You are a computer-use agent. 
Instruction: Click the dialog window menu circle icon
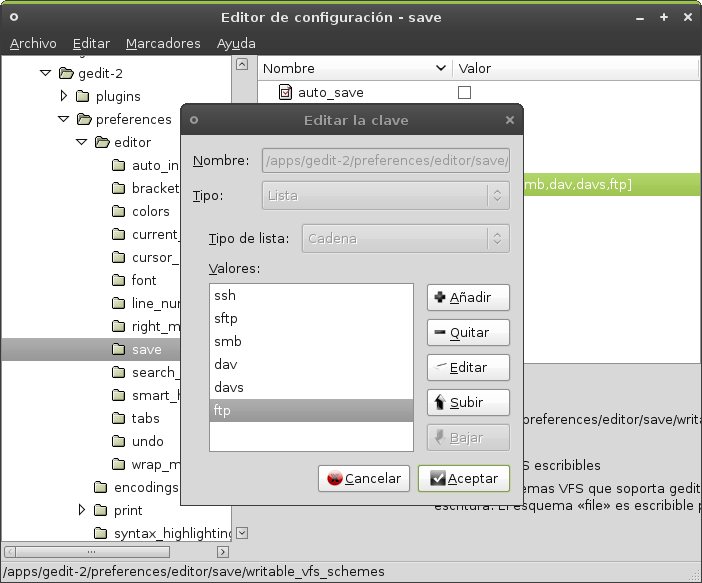pyautogui.click(x=194, y=120)
